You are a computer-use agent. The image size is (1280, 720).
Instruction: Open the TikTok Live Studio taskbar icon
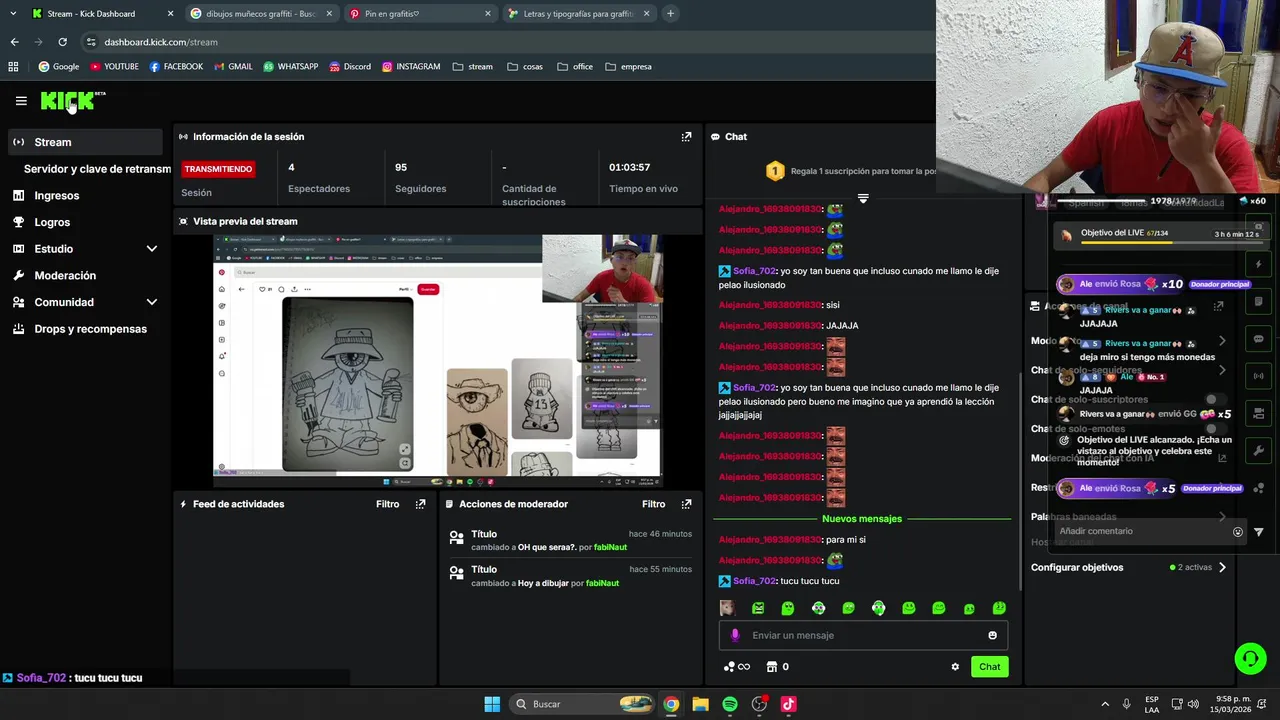(788, 704)
